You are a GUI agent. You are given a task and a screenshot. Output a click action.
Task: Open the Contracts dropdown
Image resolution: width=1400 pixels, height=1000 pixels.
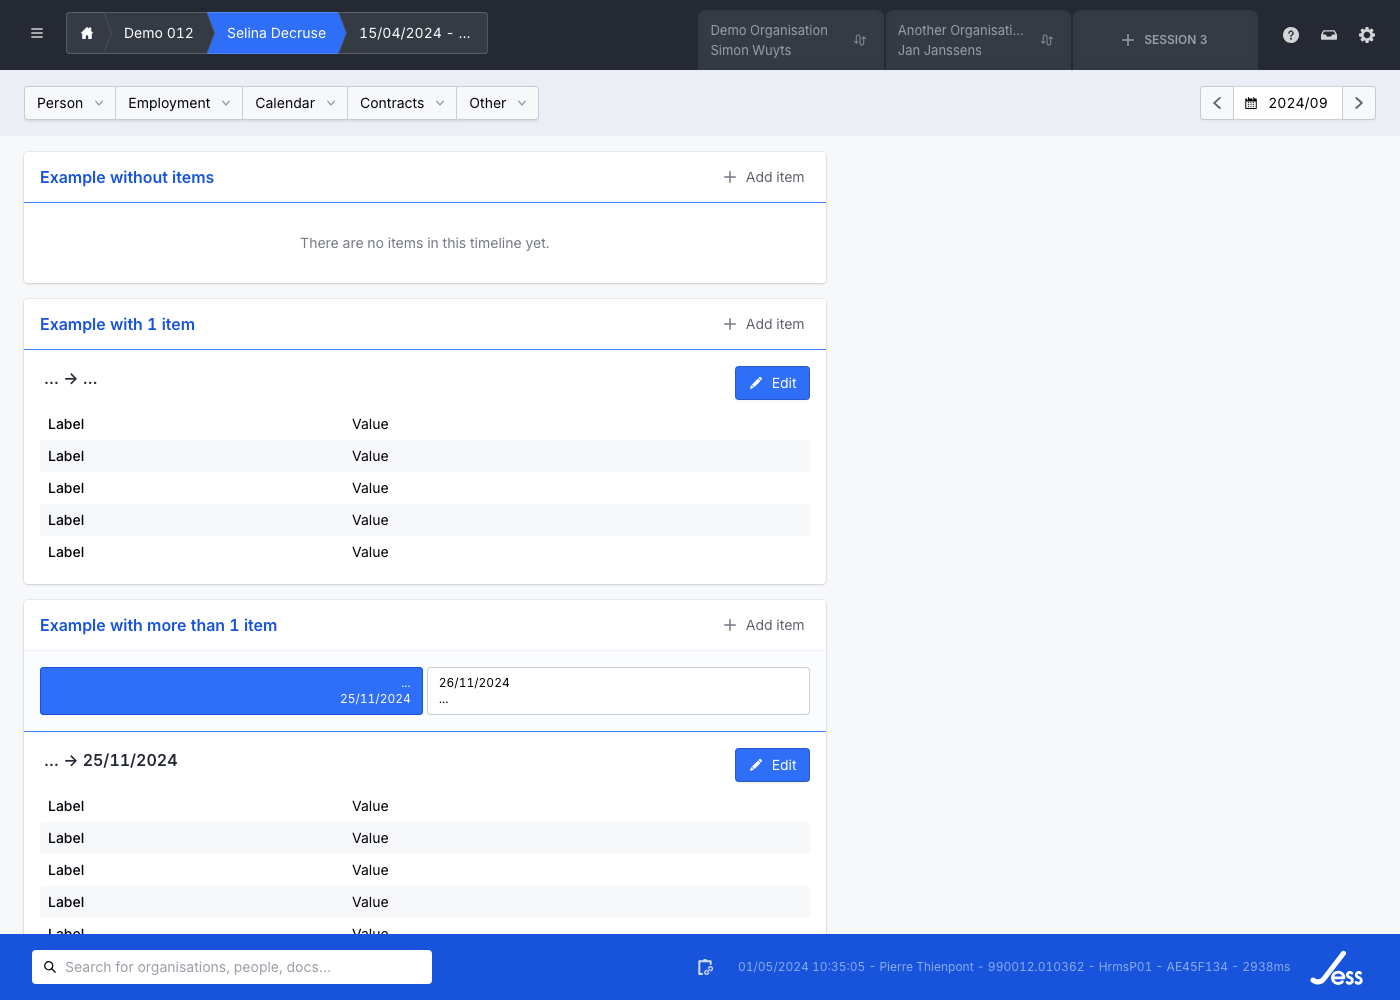click(x=402, y=103)
